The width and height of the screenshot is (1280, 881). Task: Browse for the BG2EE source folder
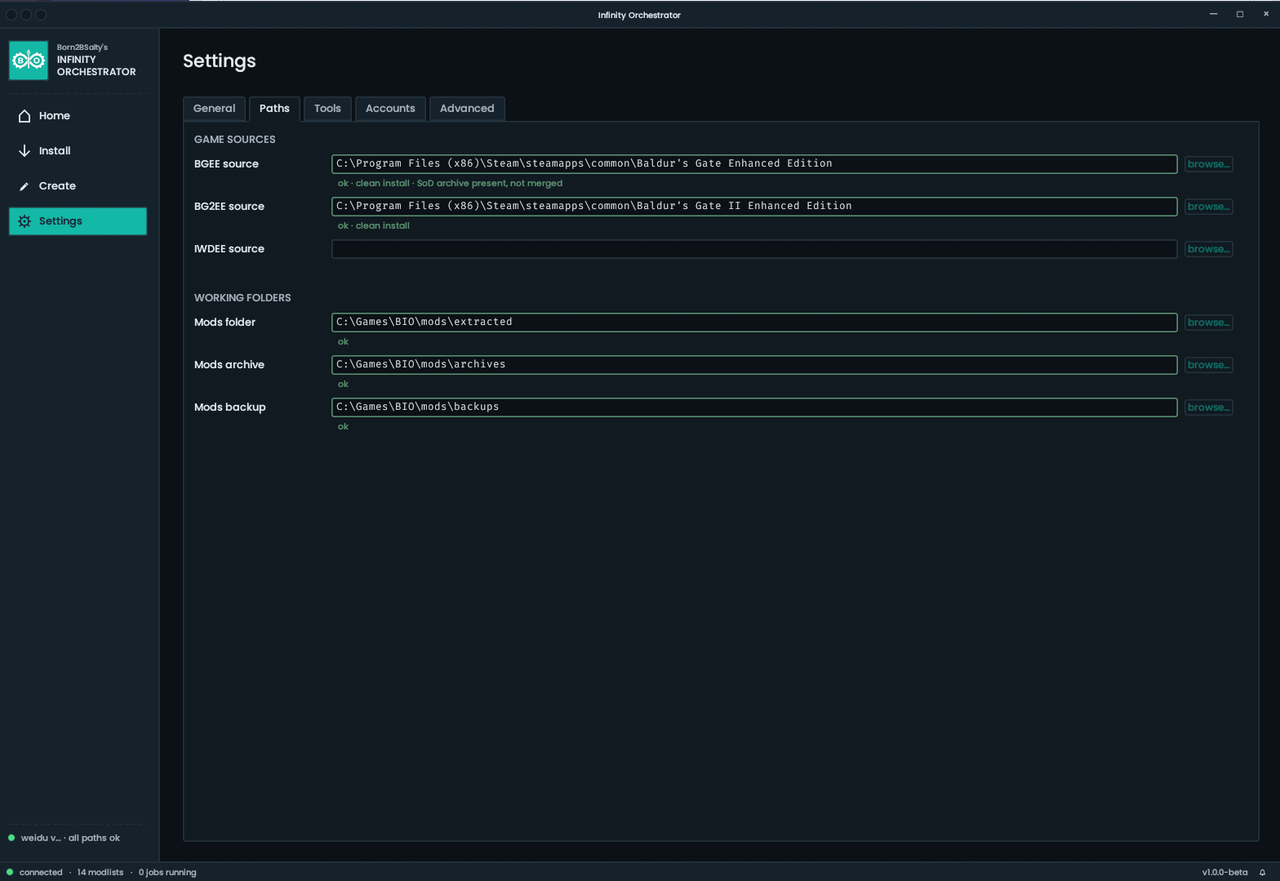point(1208,206)
